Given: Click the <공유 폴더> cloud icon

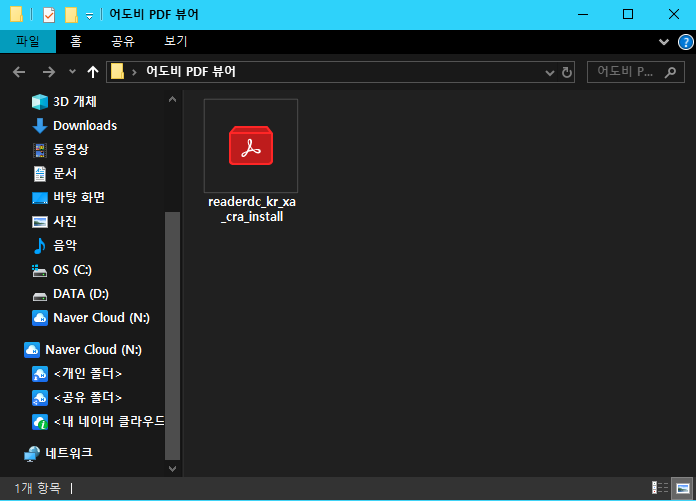Looking at the screenshot, I should pyautogui.click(x=40, y=398).
